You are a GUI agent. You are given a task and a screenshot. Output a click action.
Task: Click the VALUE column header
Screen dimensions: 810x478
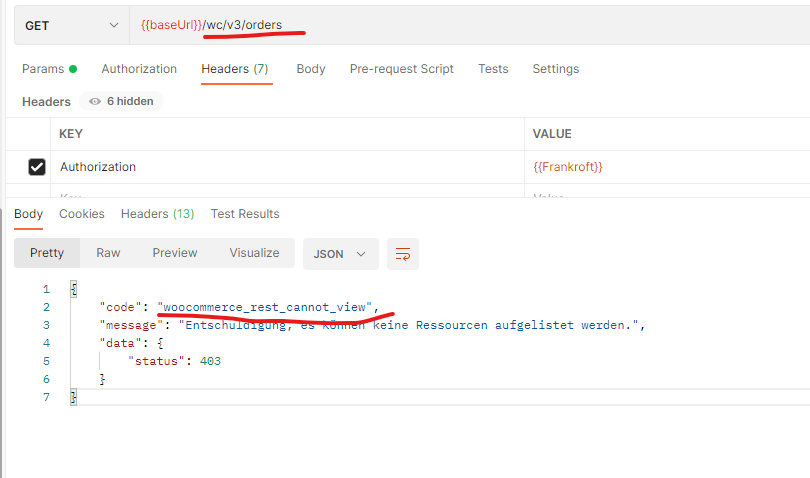click(552, 134)
